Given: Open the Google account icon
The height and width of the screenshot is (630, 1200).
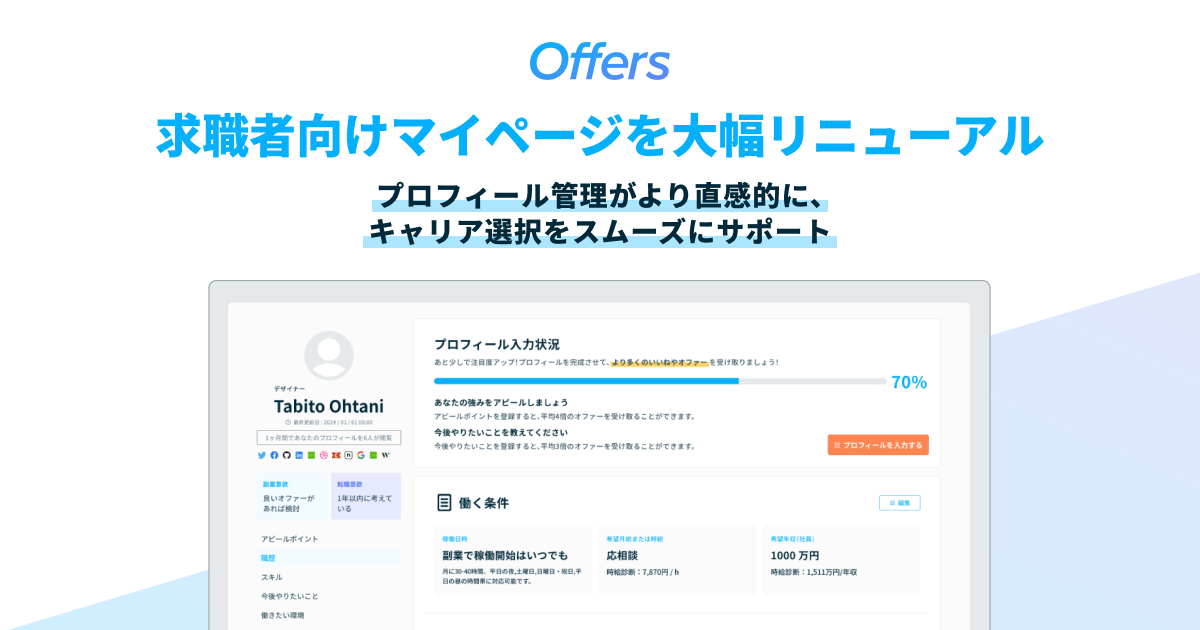Looking at the screenshot, I should click(361, 455).
